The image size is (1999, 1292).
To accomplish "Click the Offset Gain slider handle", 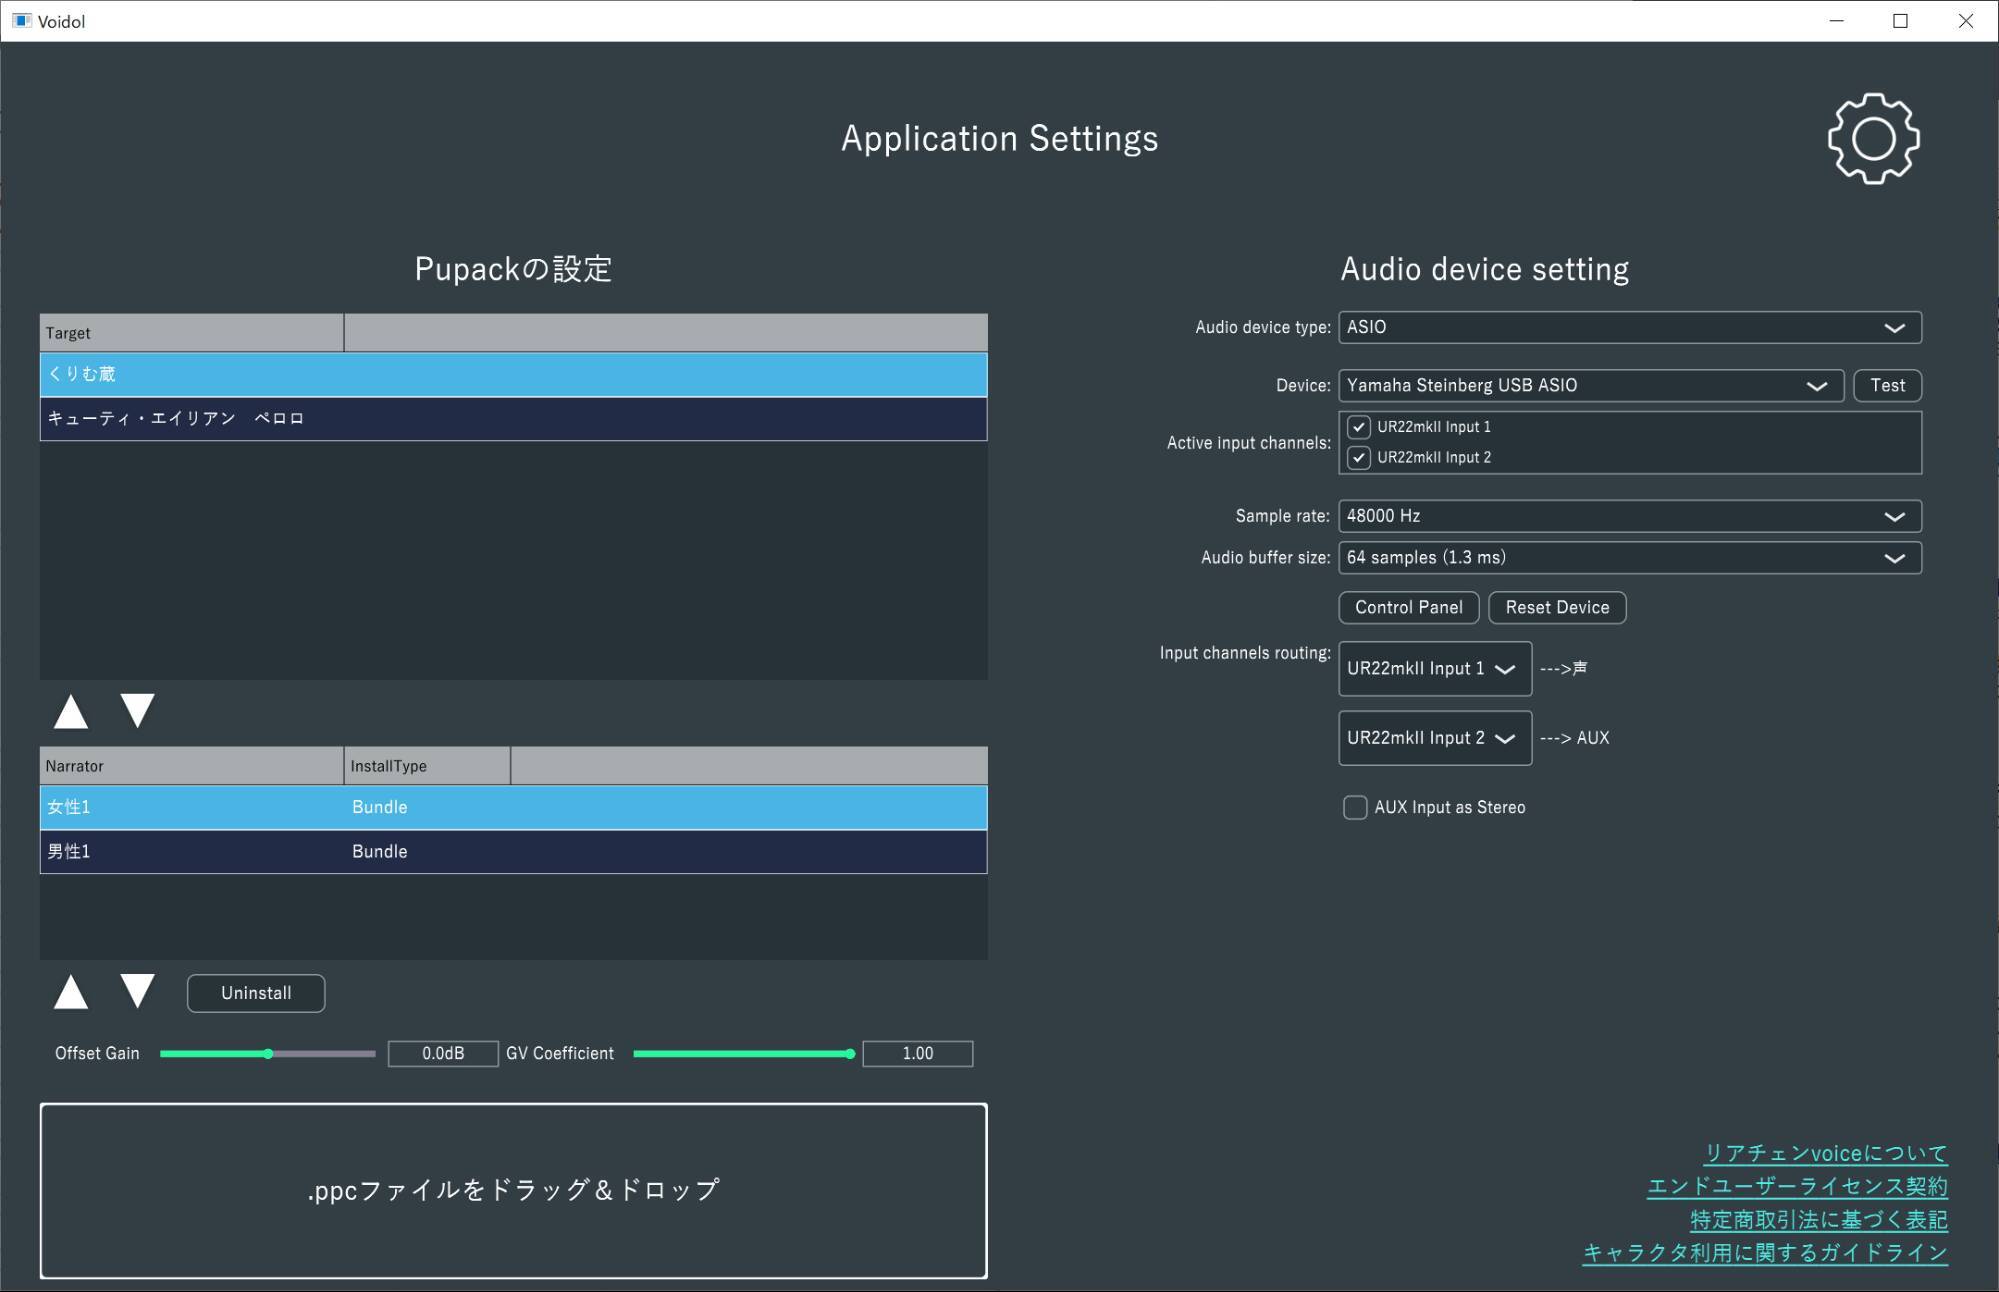I will click(268, 1054).
